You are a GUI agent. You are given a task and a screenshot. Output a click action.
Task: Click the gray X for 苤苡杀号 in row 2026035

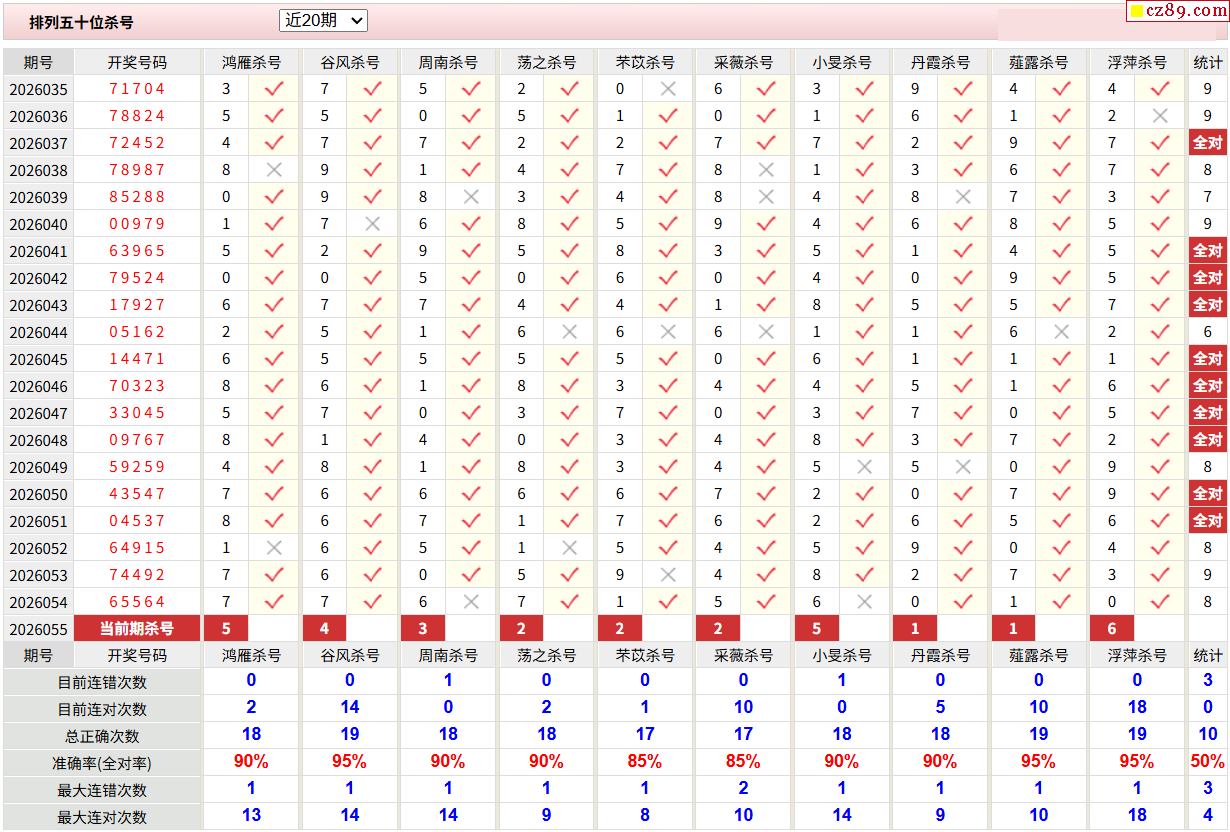668,89
